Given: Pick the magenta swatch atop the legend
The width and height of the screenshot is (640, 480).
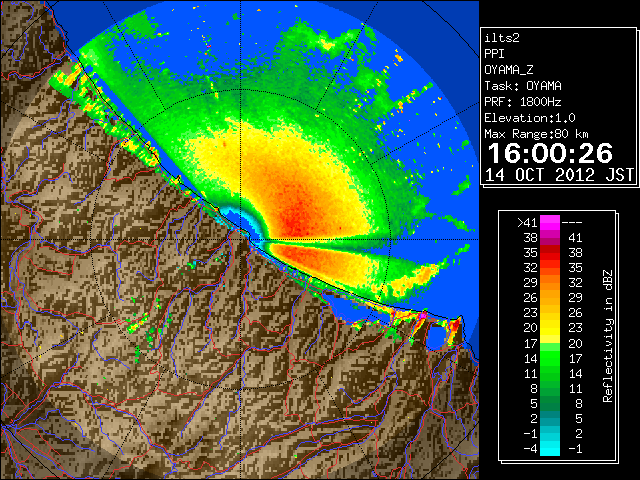Looking at the screenshot, I should 550,223.
